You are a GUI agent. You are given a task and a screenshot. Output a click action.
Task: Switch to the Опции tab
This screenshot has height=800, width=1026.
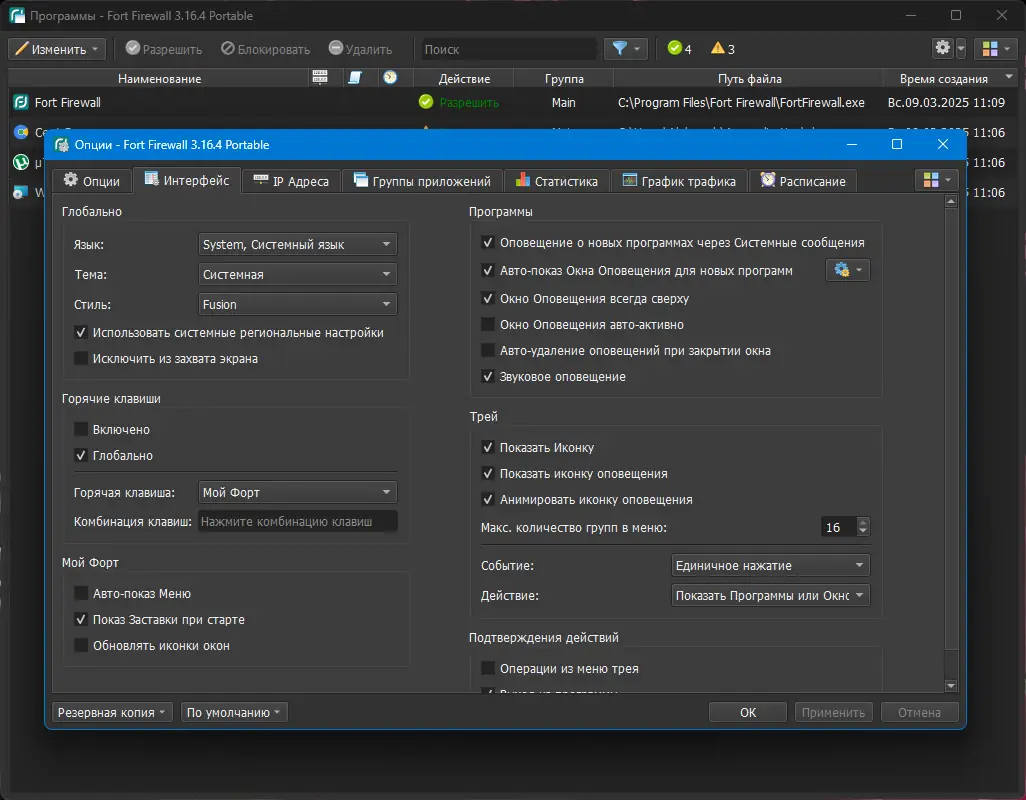(x=92, y=181)
